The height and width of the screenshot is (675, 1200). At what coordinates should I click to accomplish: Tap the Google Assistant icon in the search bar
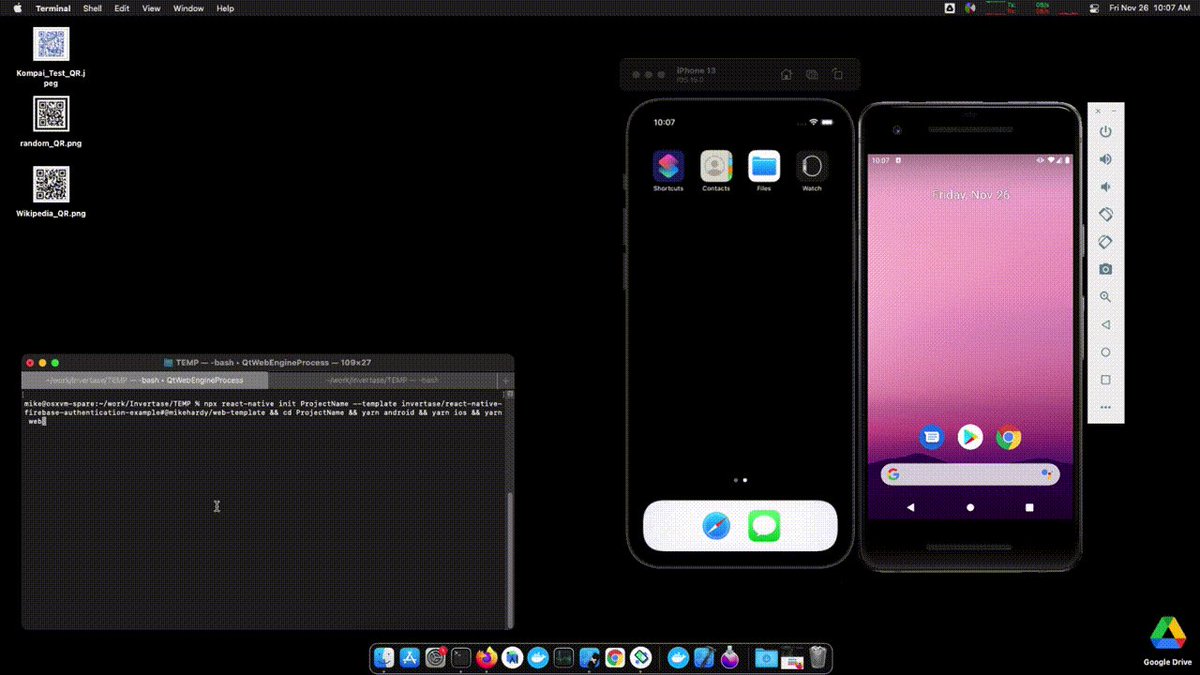(x=1046, y=474)
